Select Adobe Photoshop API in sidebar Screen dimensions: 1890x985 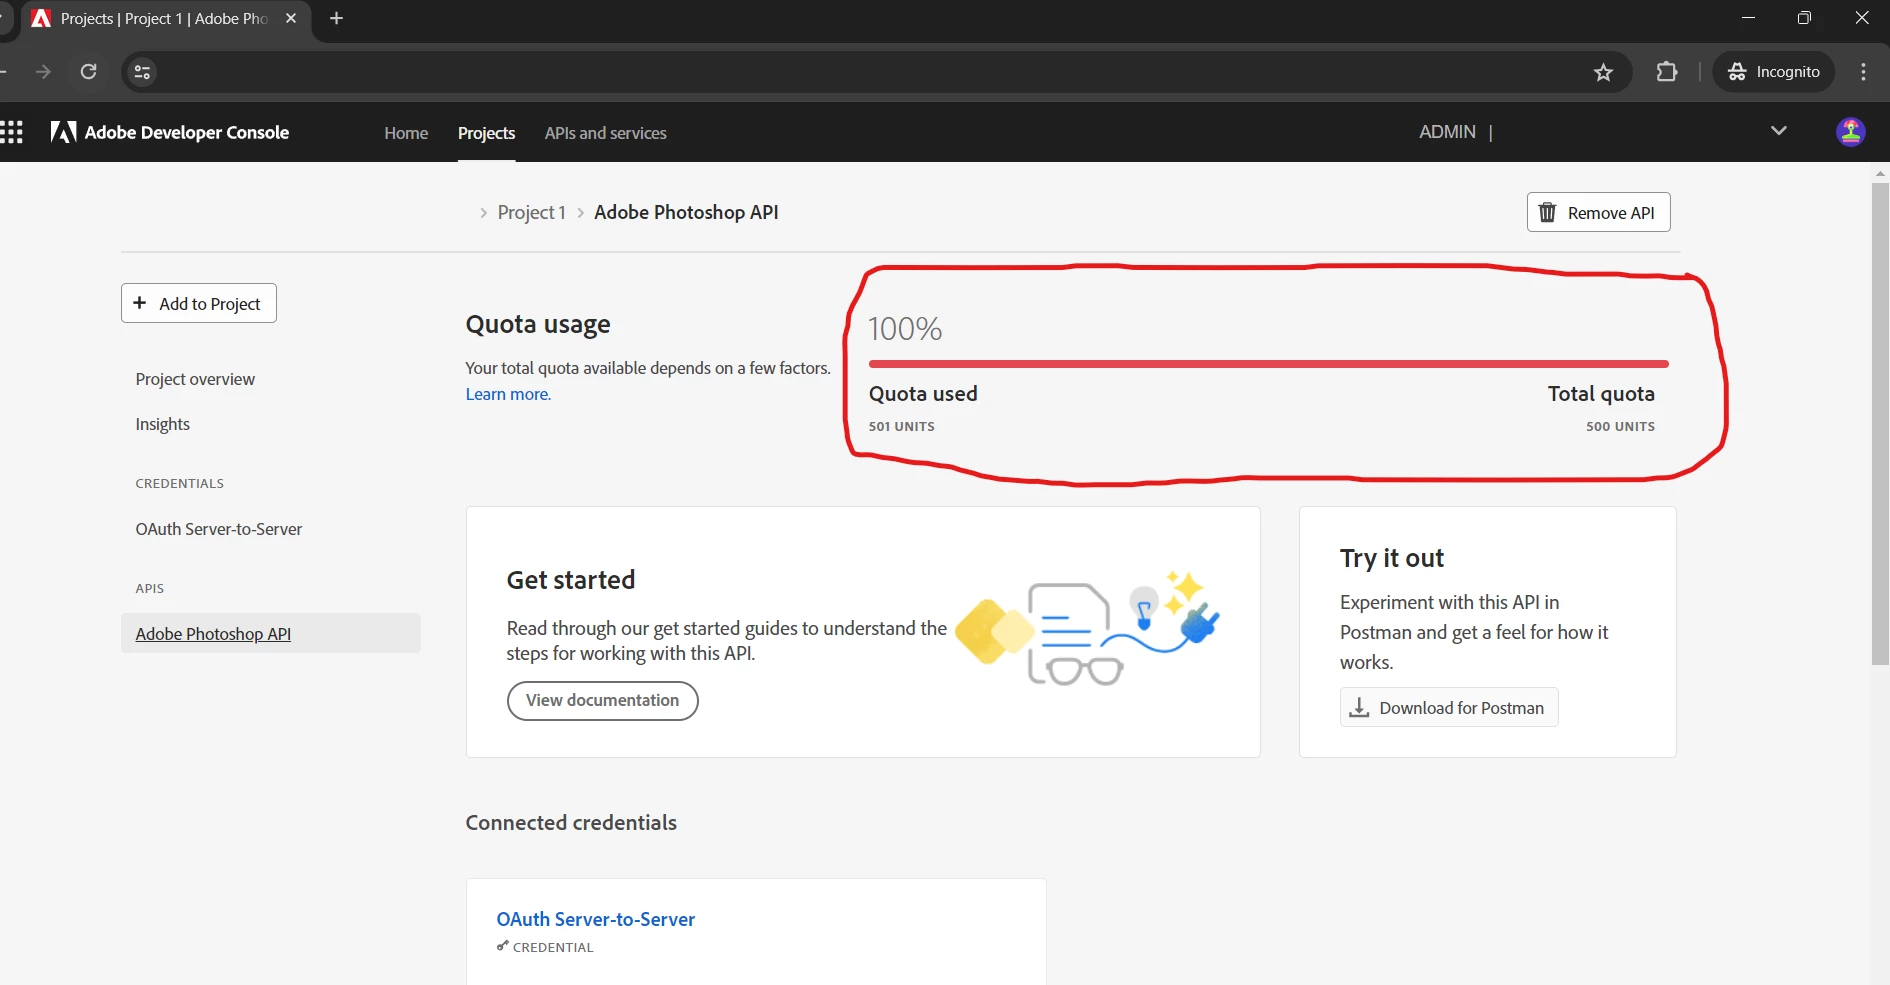point(270,633)
